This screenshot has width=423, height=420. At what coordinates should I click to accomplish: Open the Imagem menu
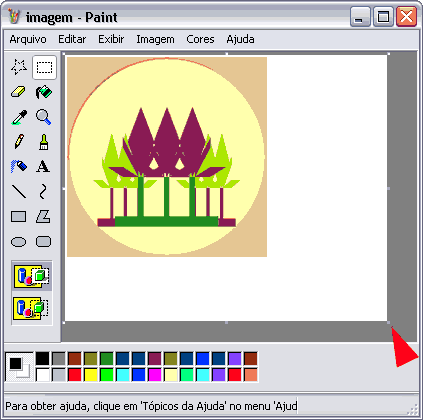[155, 39]
